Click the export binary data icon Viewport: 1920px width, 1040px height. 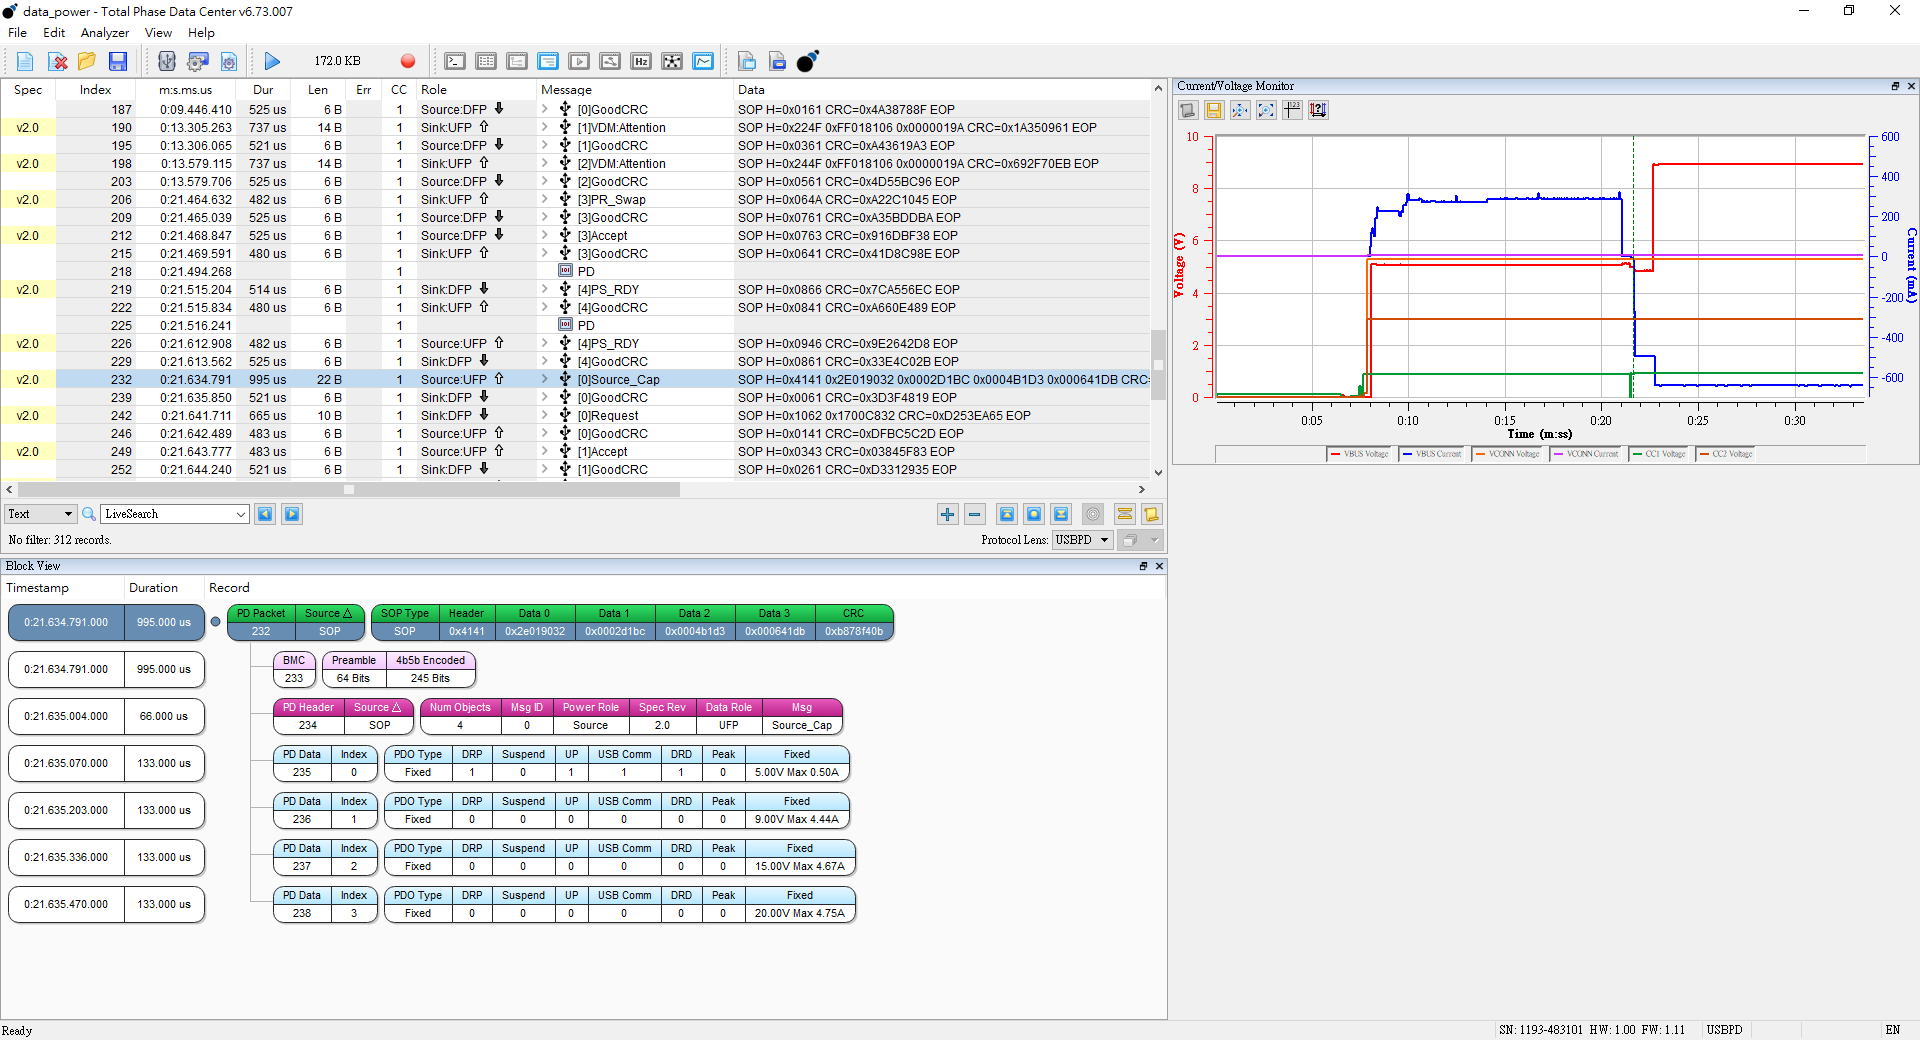click(778, 62)
